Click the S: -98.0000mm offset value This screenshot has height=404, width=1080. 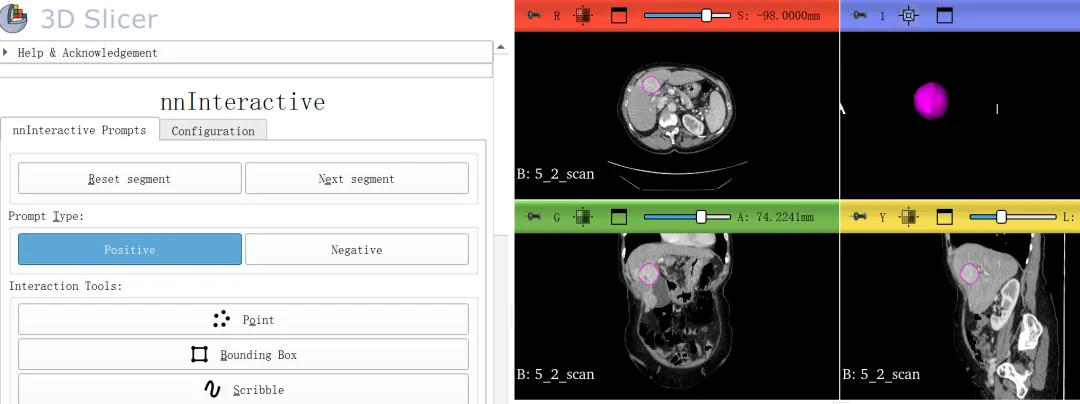778,15
